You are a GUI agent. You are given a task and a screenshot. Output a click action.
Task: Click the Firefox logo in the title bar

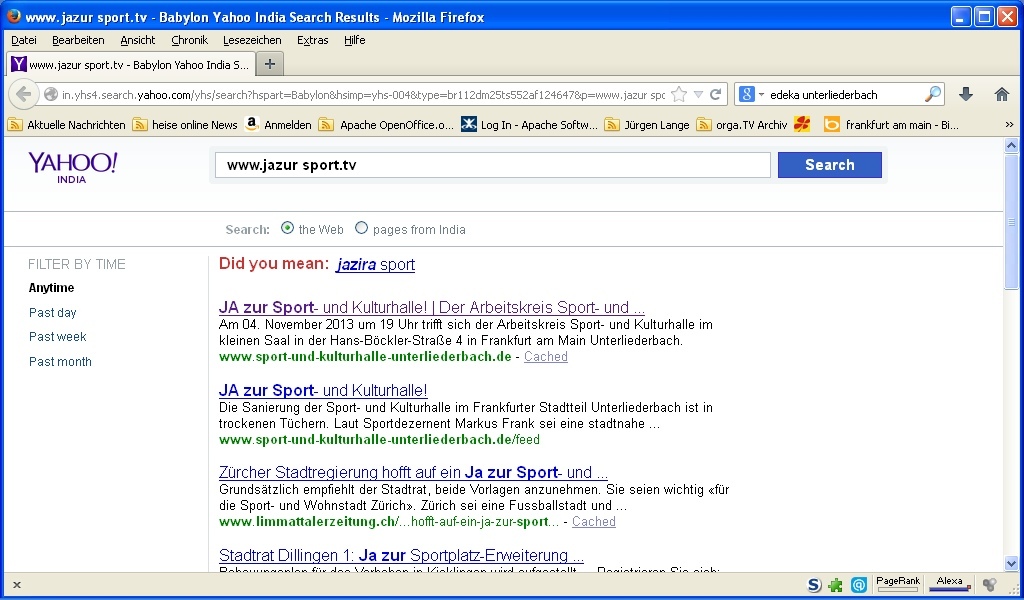(14, 16)
